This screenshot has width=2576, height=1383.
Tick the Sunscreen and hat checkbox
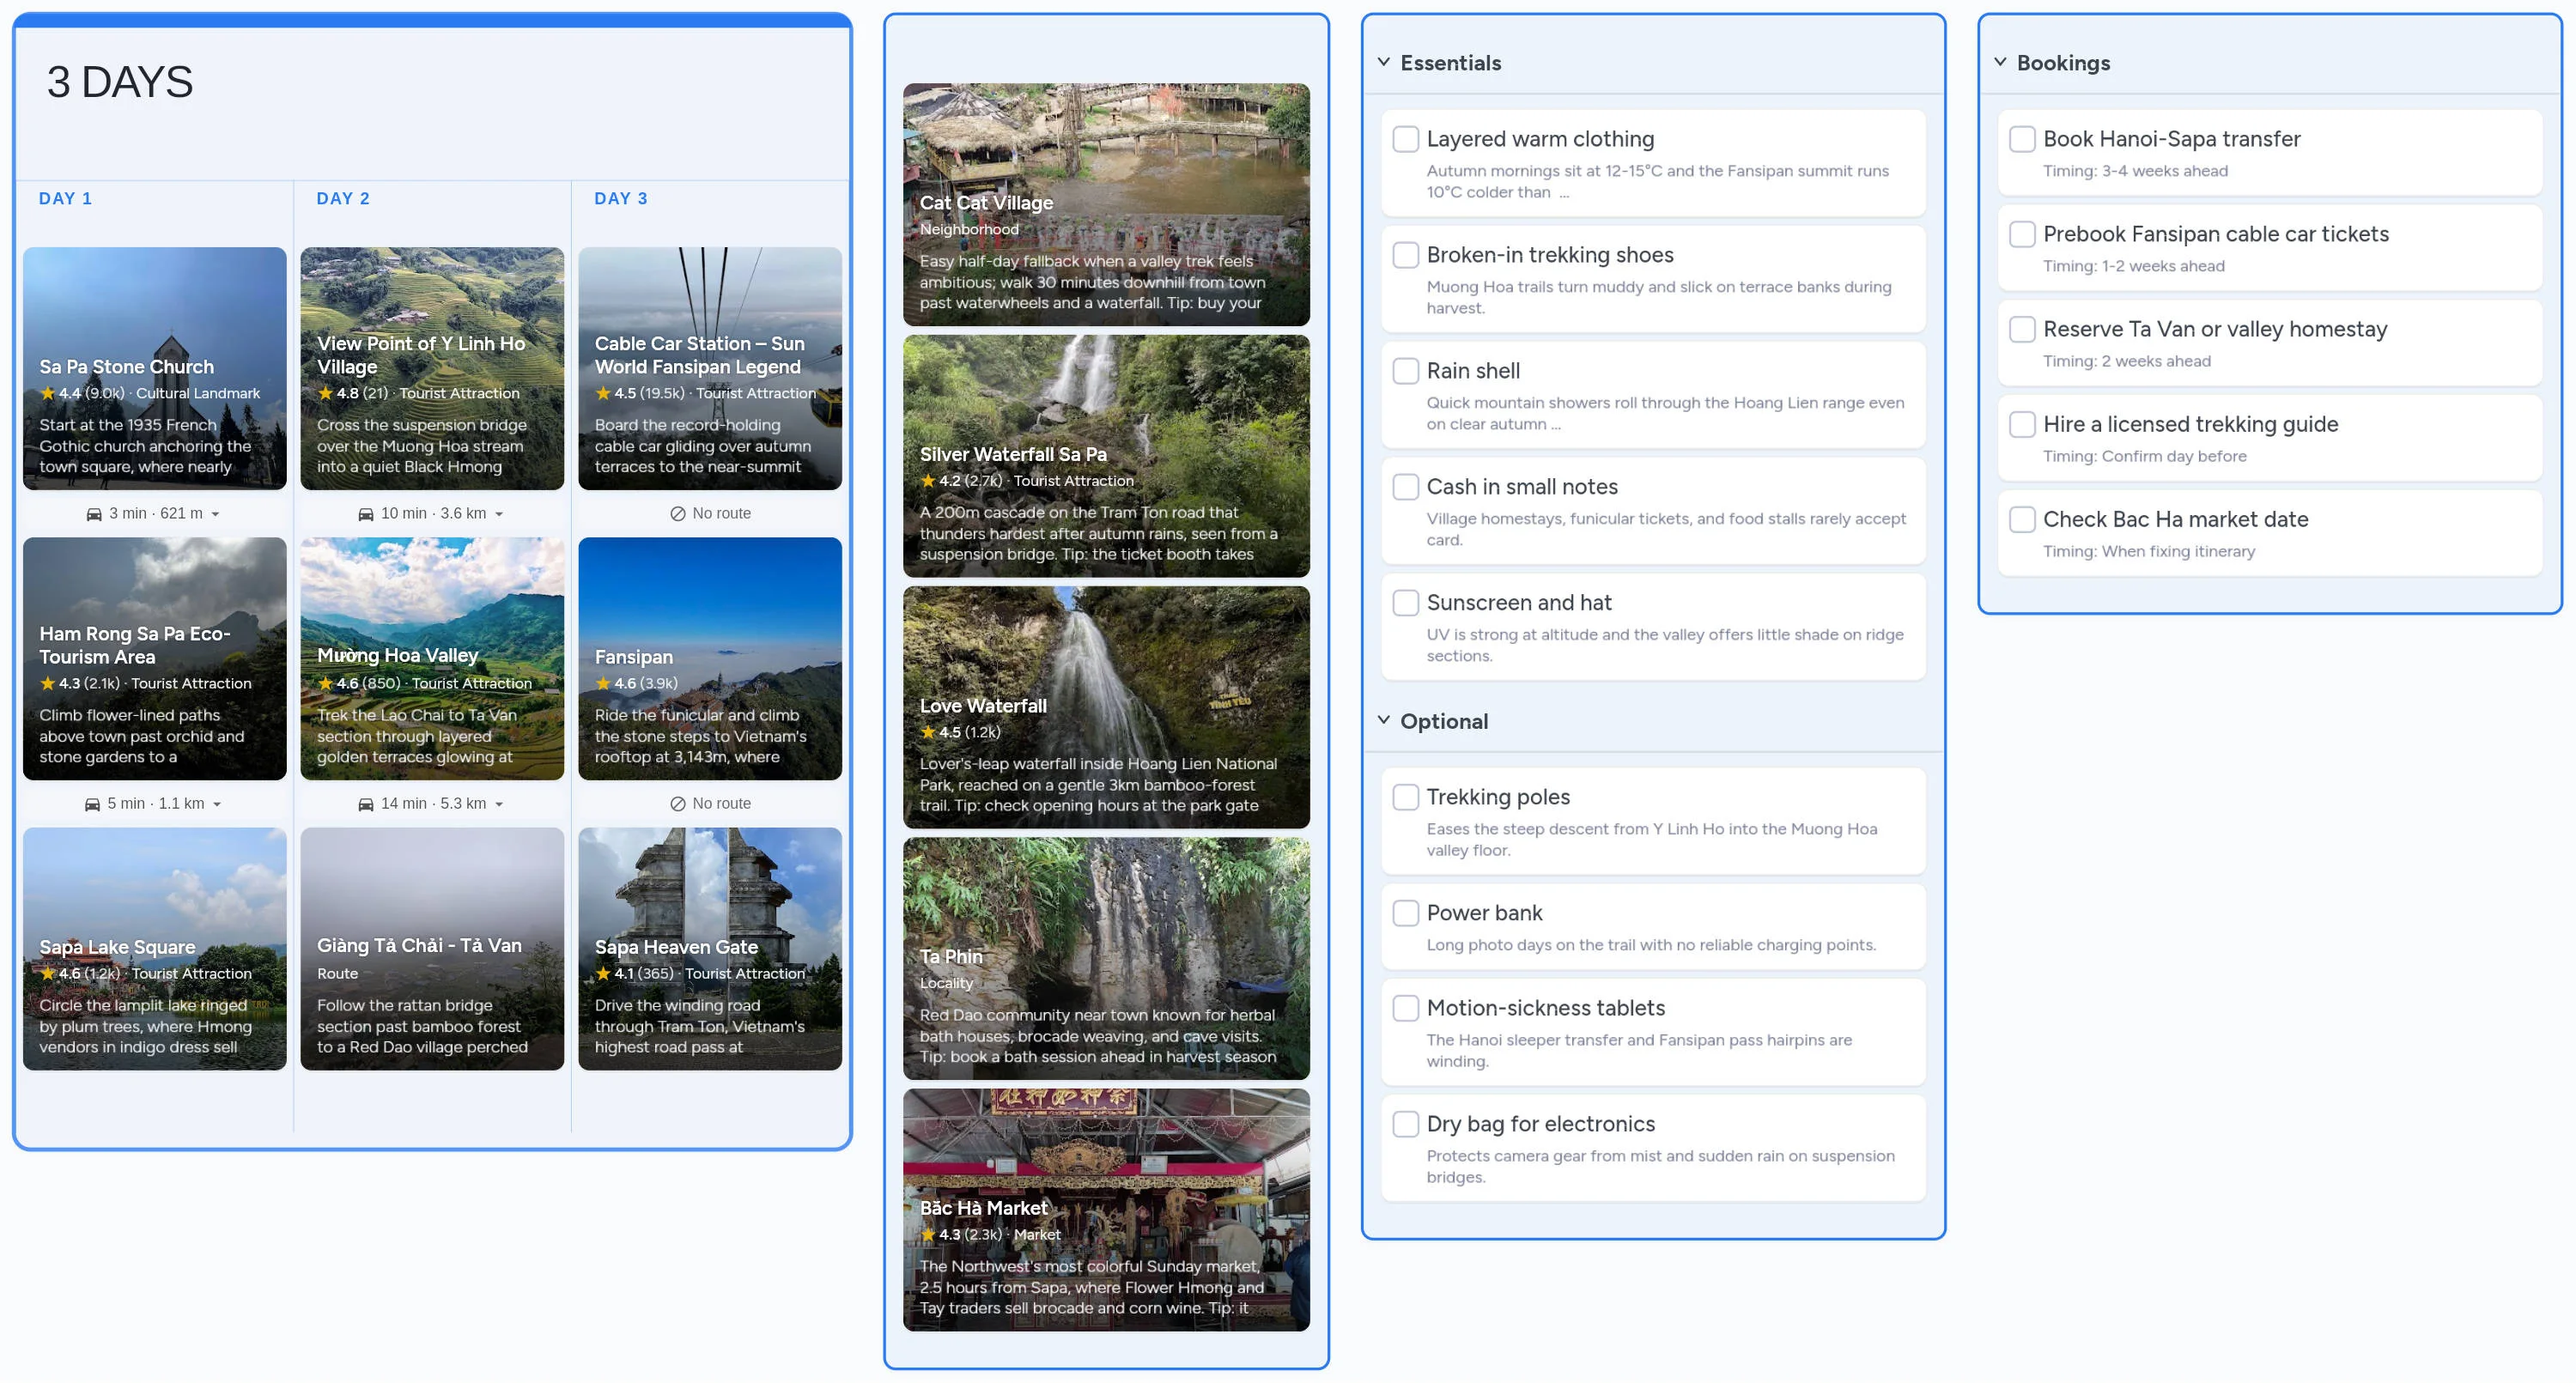click(1406, 603)
